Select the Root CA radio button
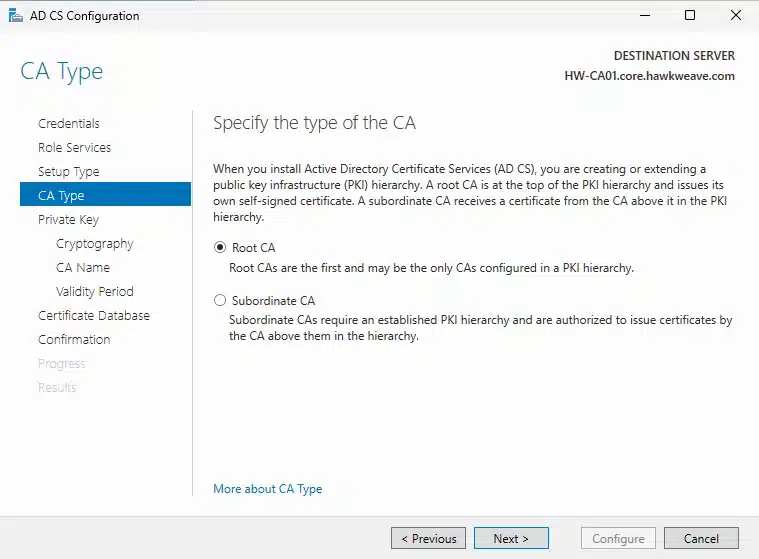Image resolution: width=759 pixels, height=559 pixels. pos(220,248)
